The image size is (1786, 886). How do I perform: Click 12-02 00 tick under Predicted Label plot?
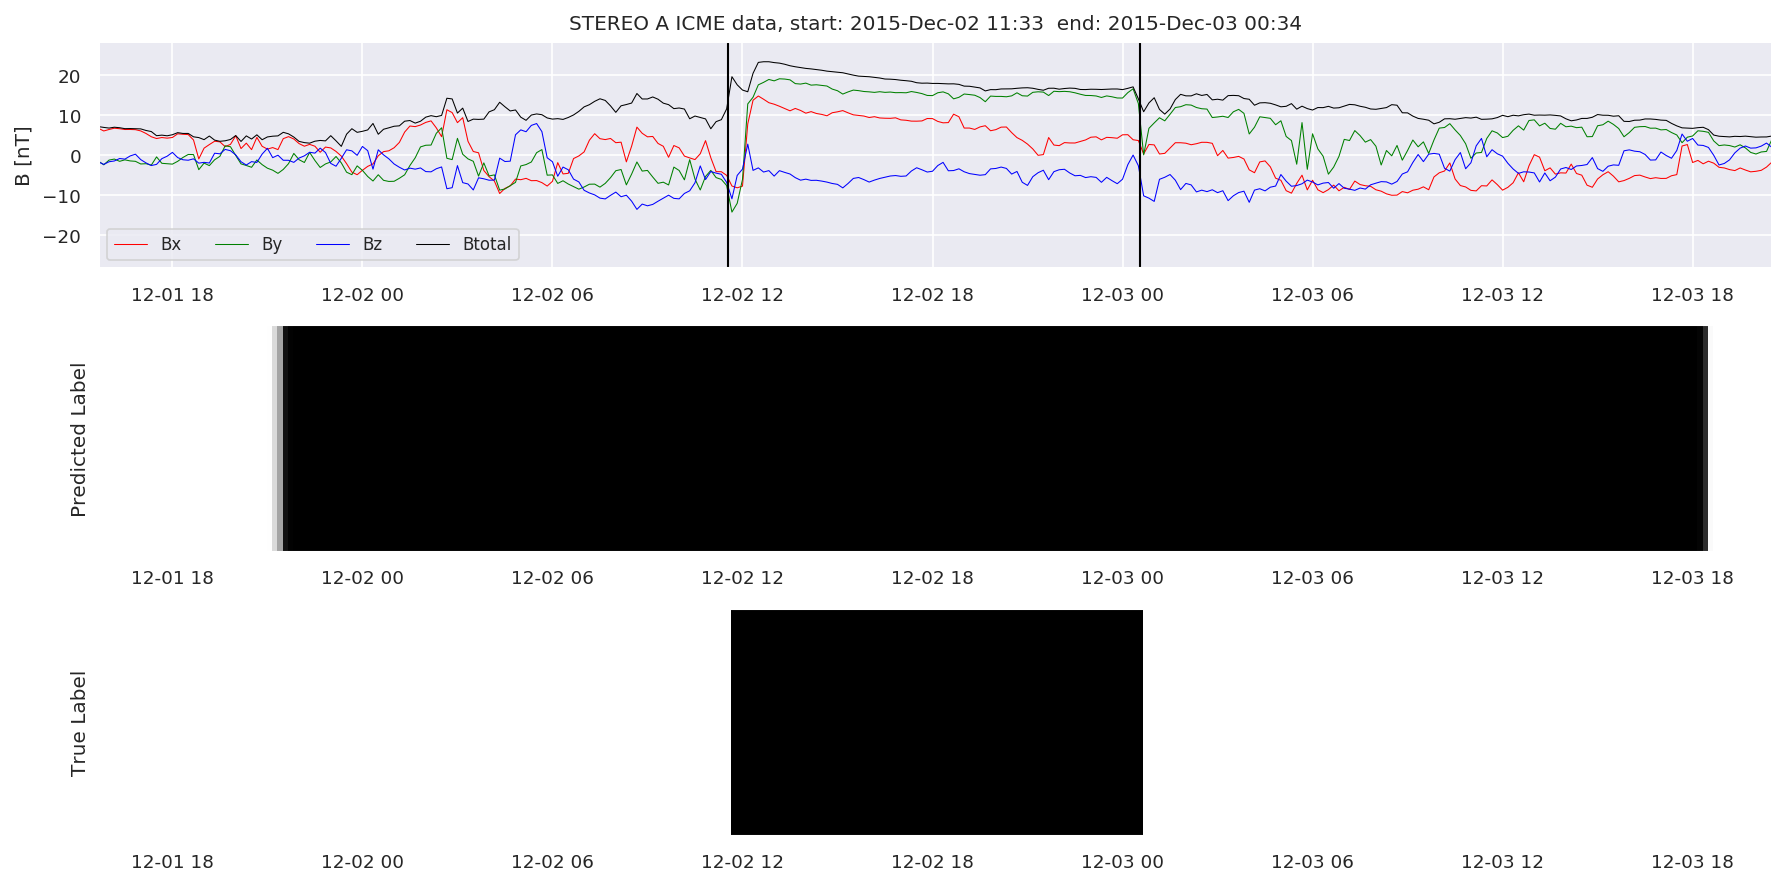point(362,578)
